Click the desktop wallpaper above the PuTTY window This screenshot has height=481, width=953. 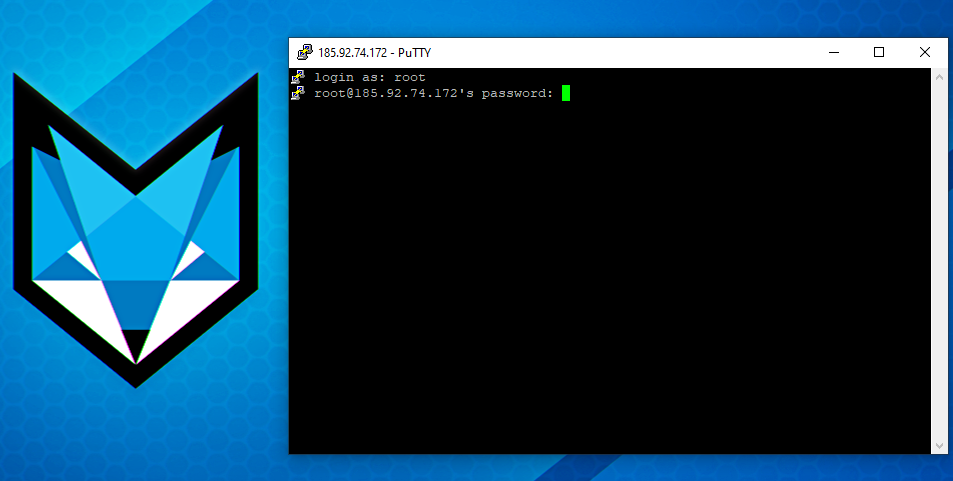[x=600, y=18]
